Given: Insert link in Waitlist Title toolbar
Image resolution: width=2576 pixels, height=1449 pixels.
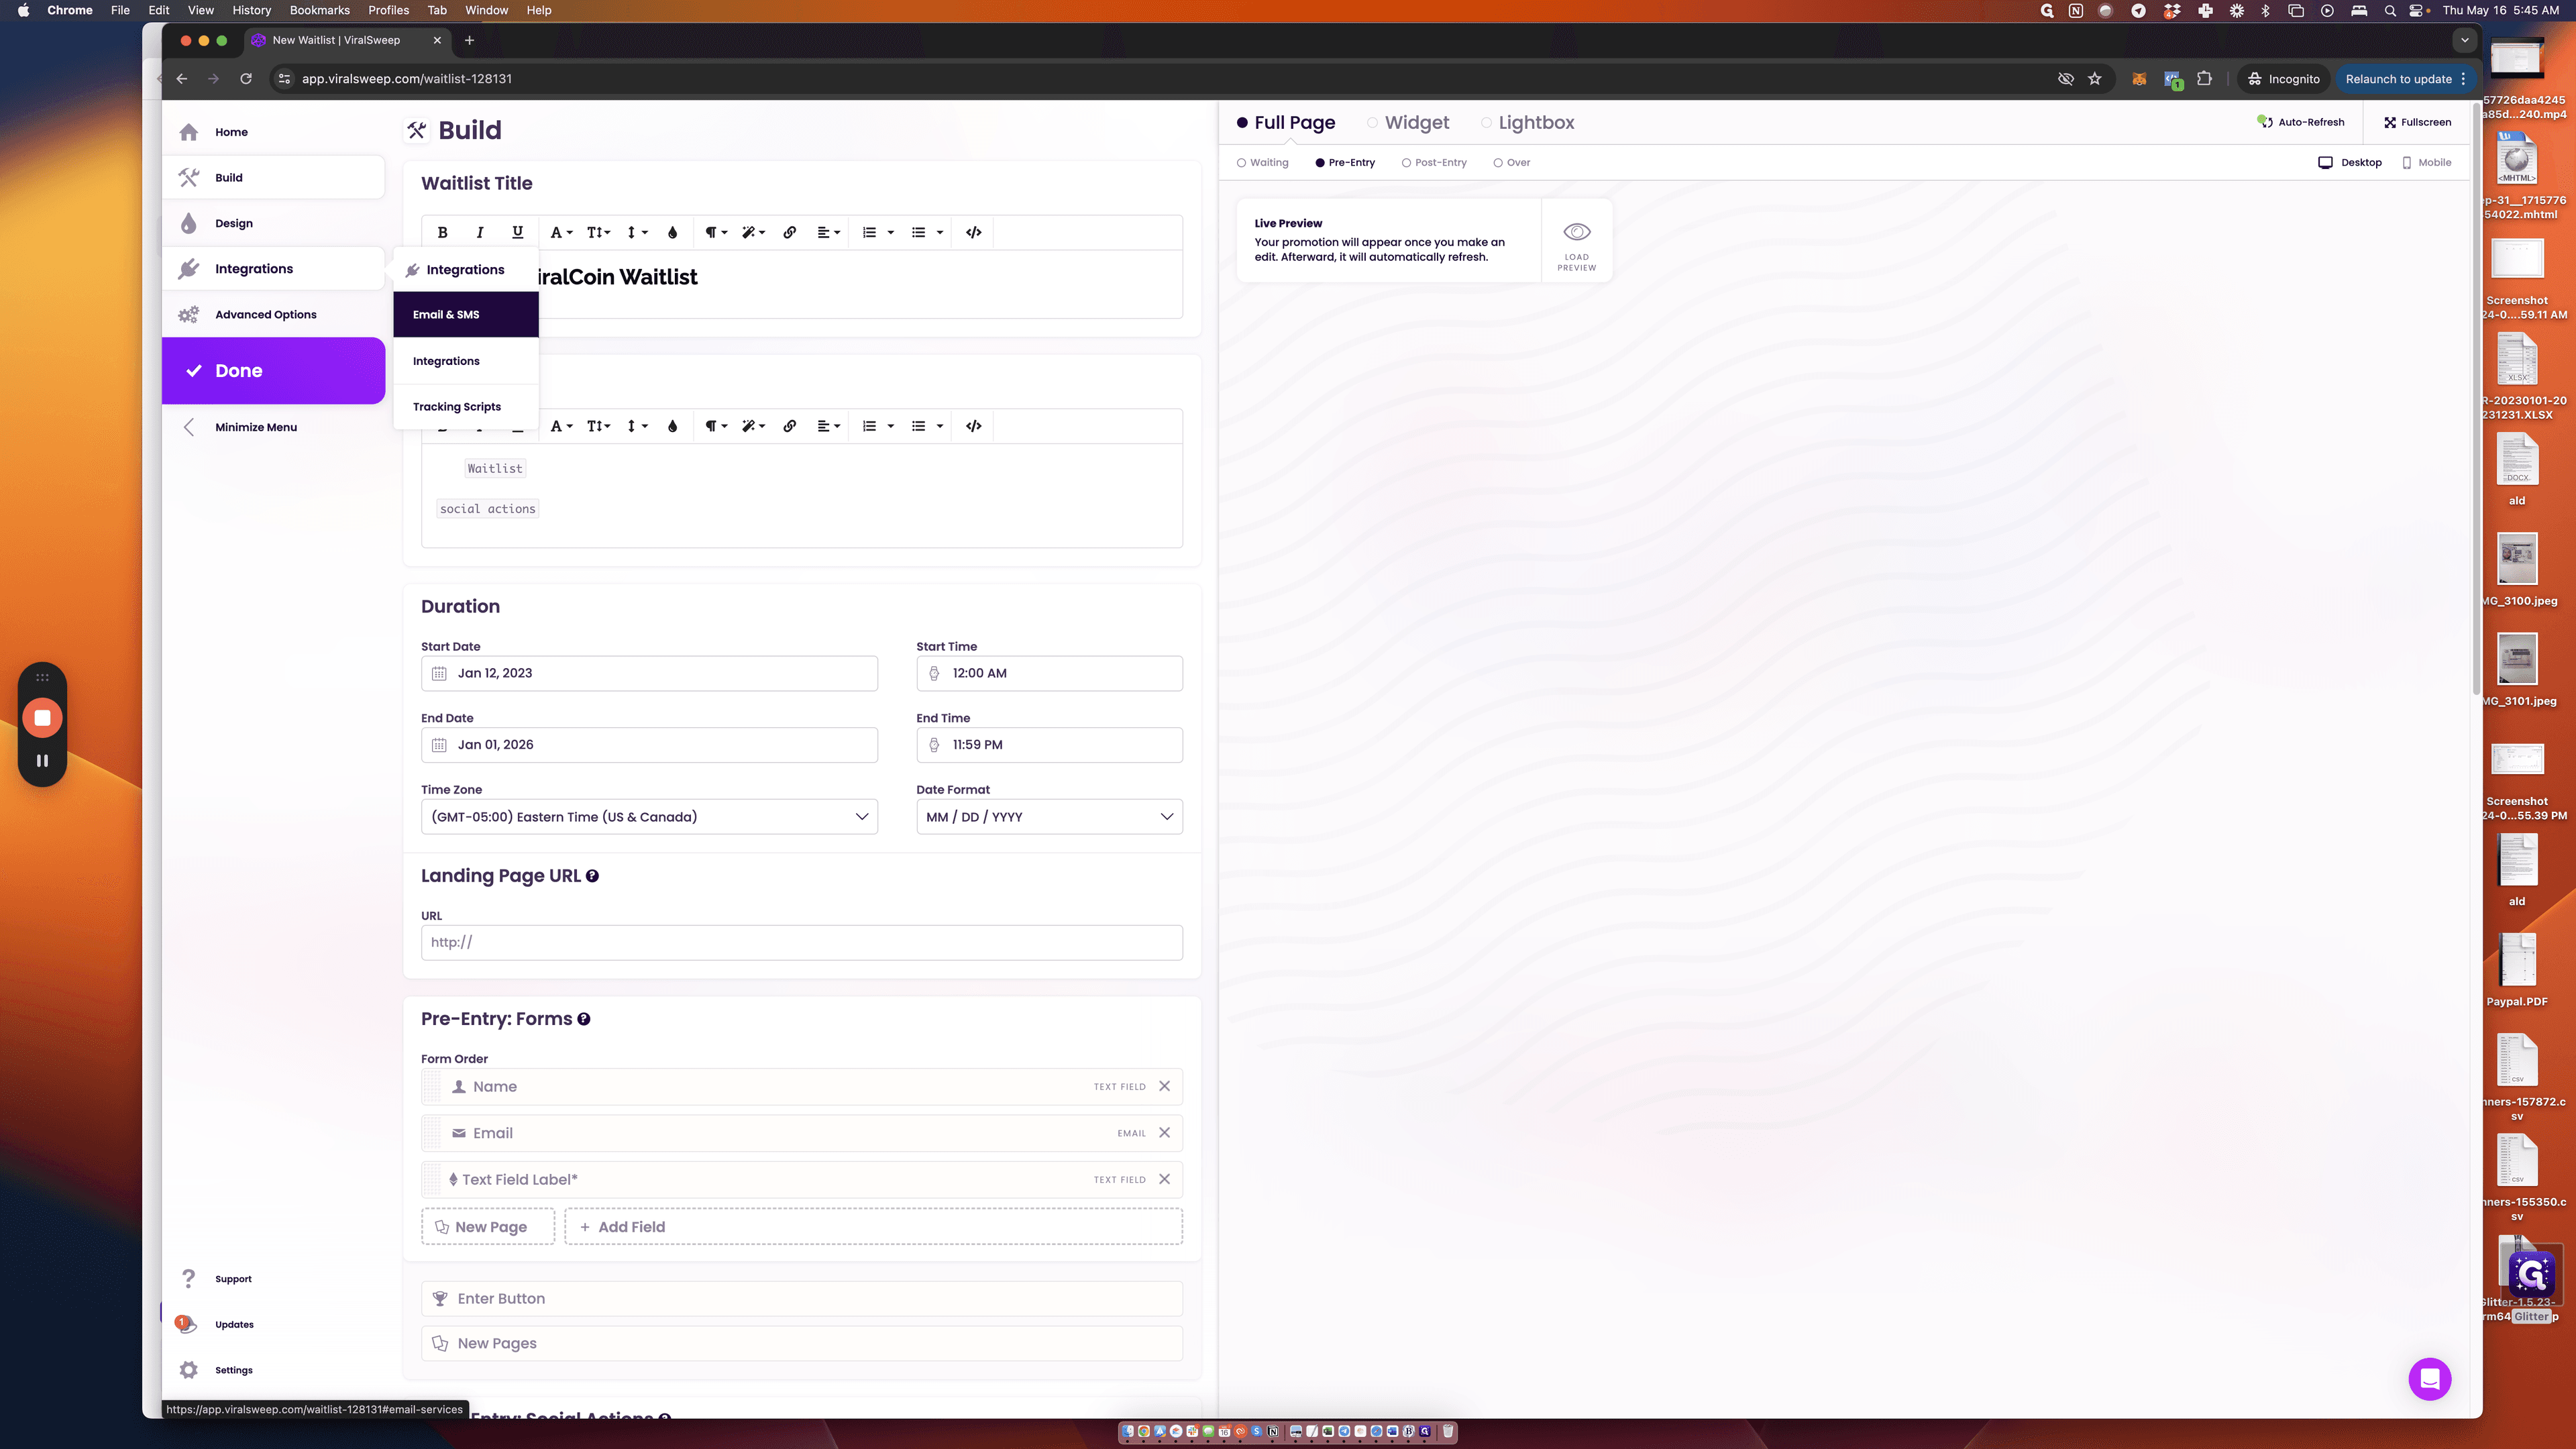Looking at the screenshot, I should point(789,232).
